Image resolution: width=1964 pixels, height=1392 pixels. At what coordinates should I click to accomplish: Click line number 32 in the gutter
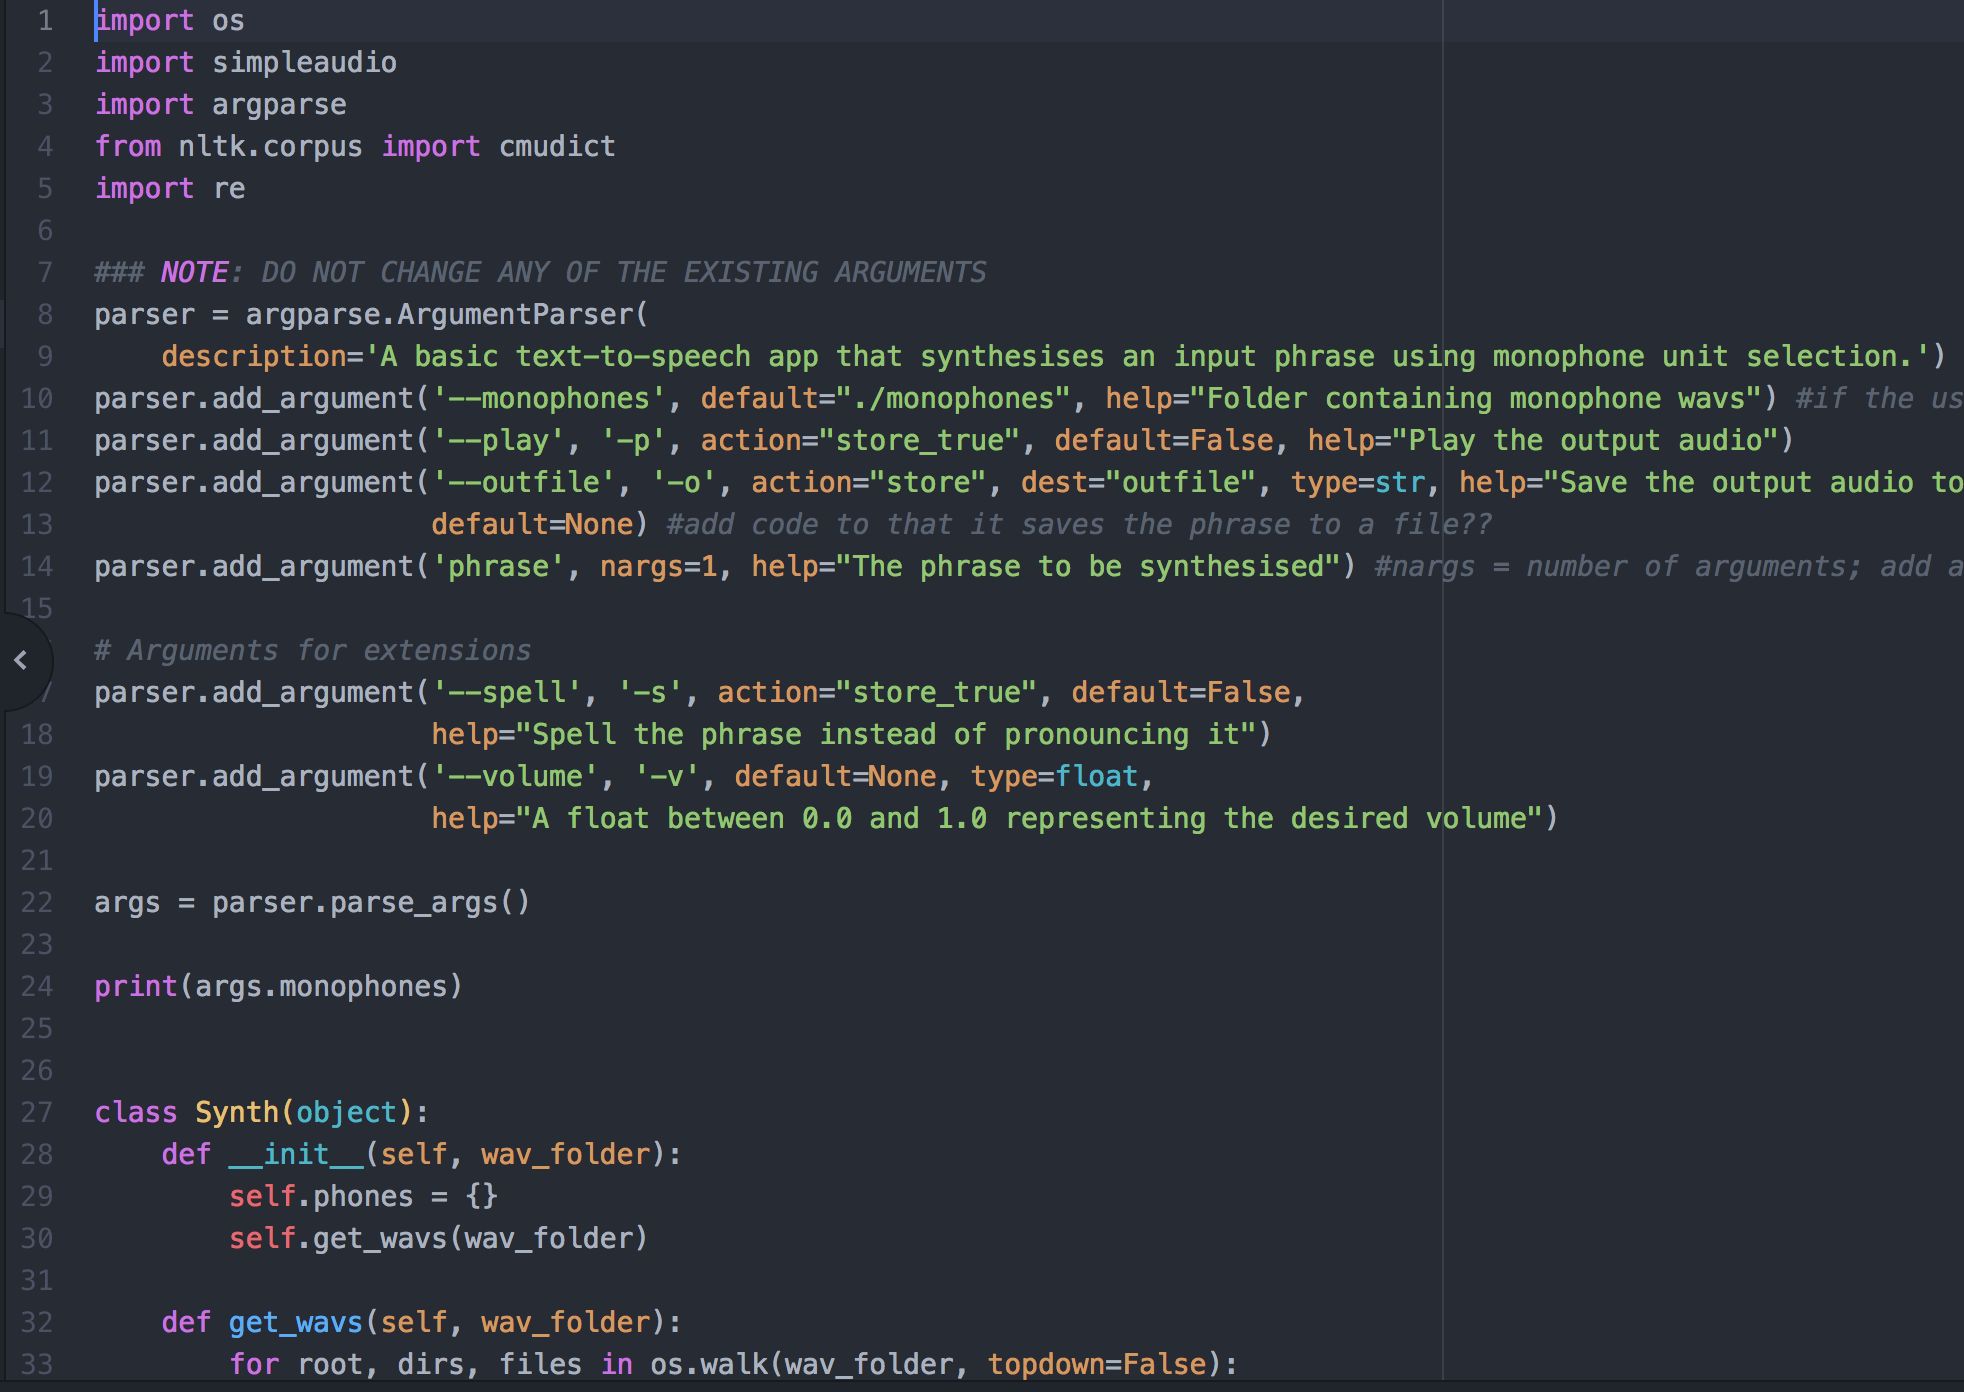pos(37,1323)
